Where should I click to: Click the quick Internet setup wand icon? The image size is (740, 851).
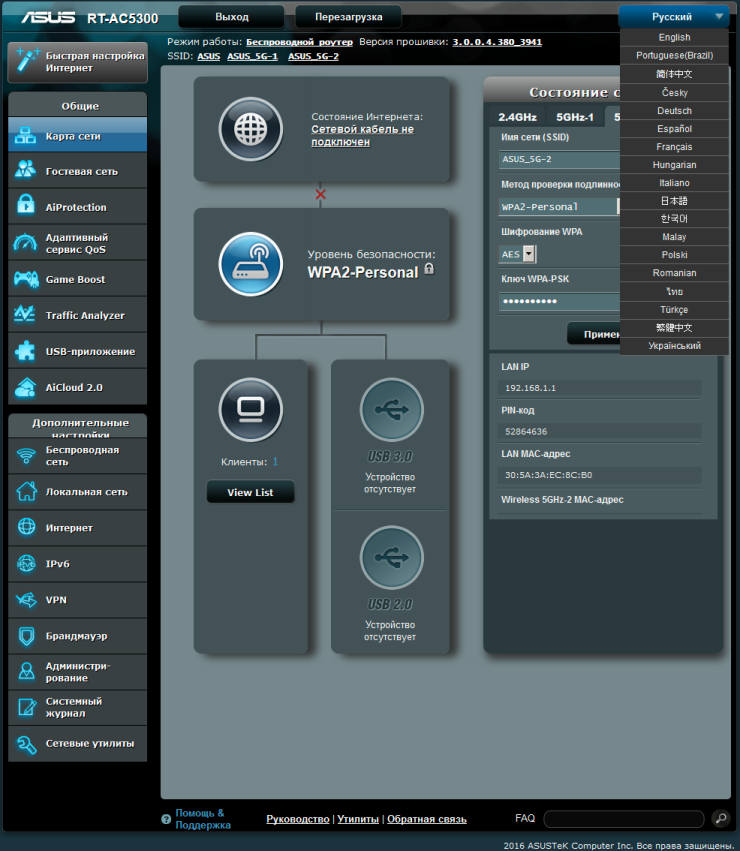27,60
